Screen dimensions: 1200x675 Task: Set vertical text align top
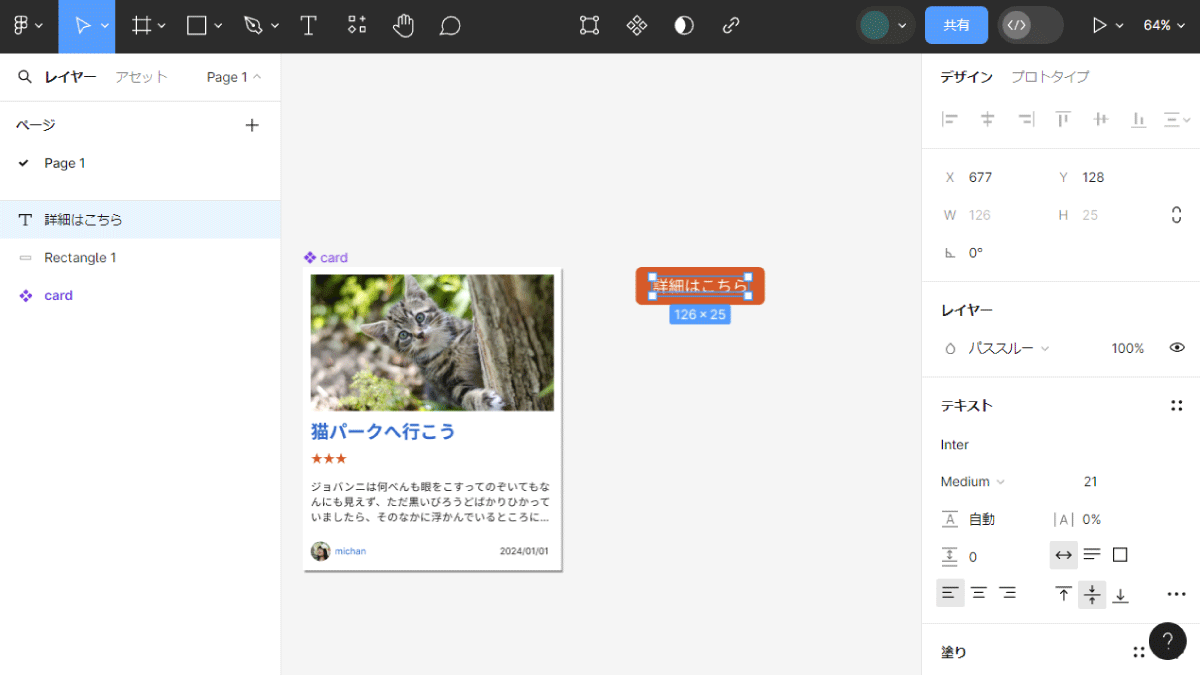(x=1063, y=594)
